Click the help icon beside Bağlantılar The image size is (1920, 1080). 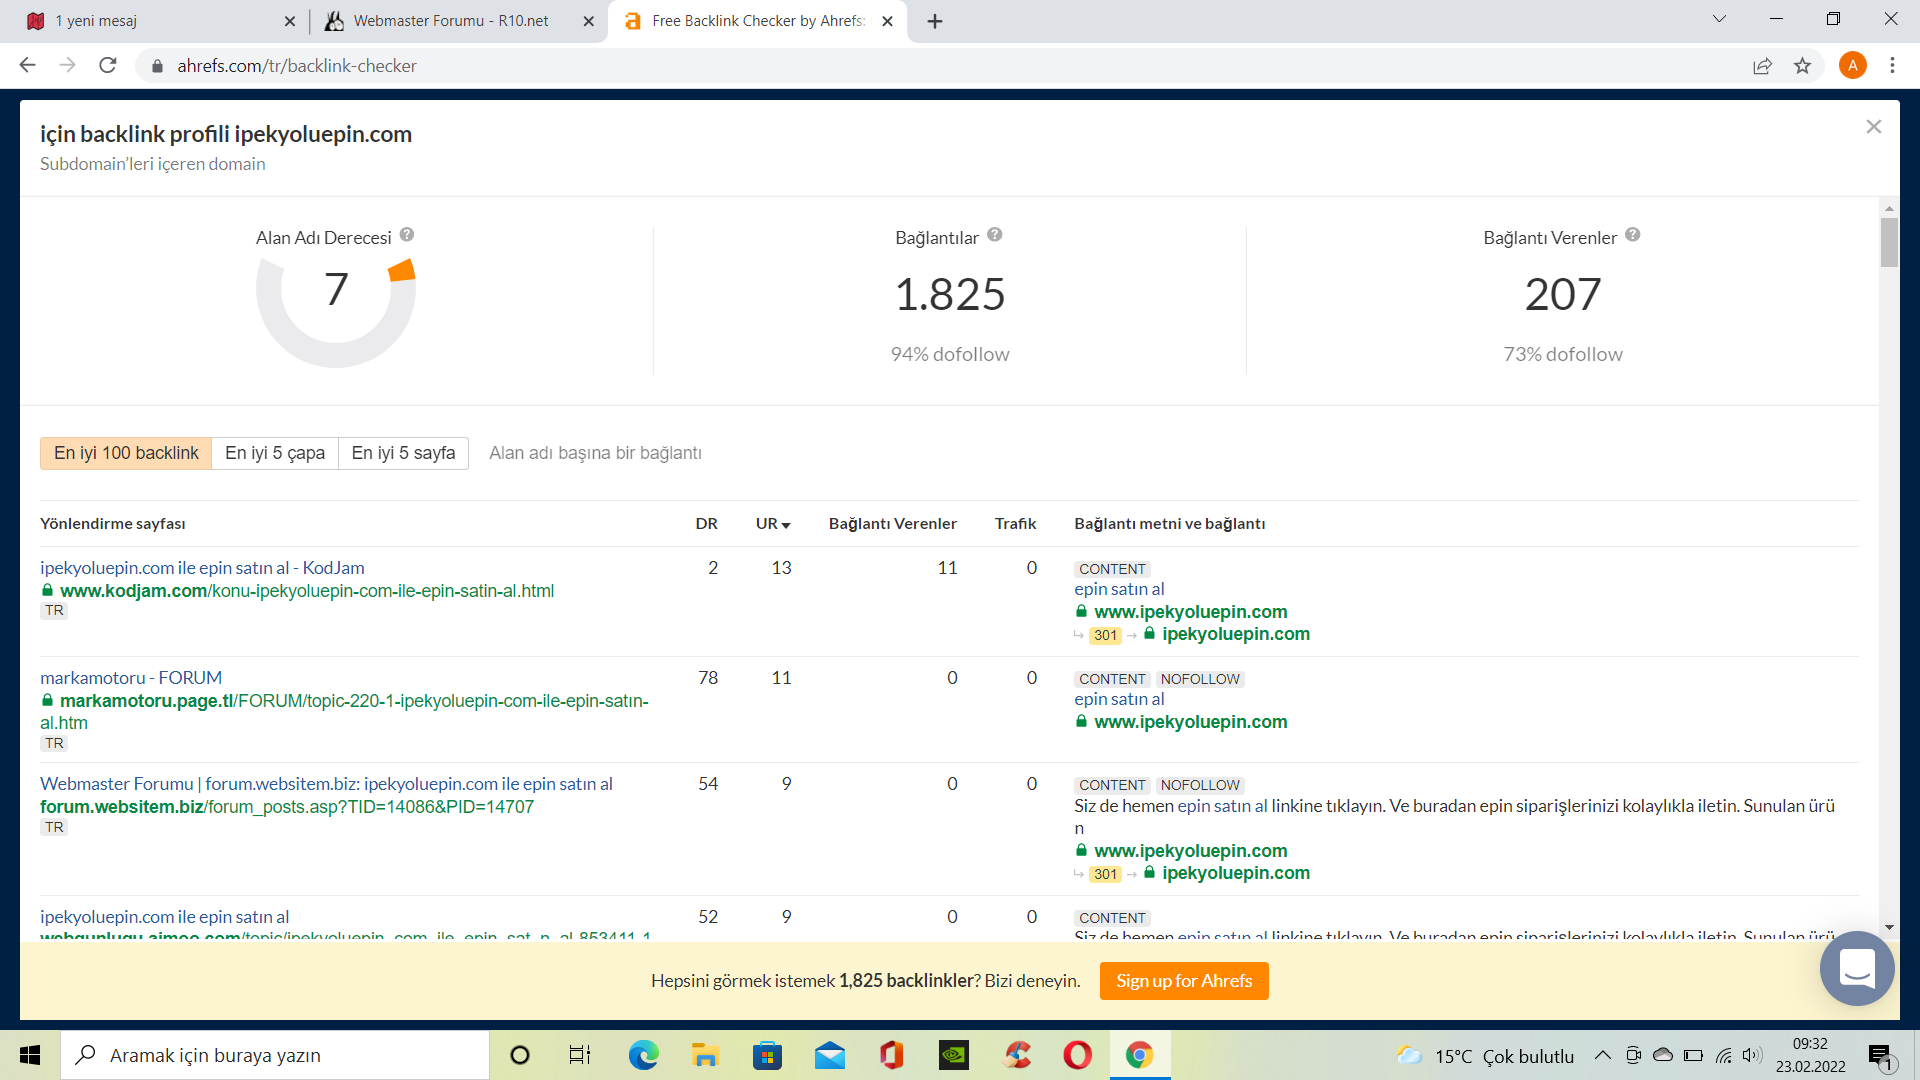click(x=995, y=235)
